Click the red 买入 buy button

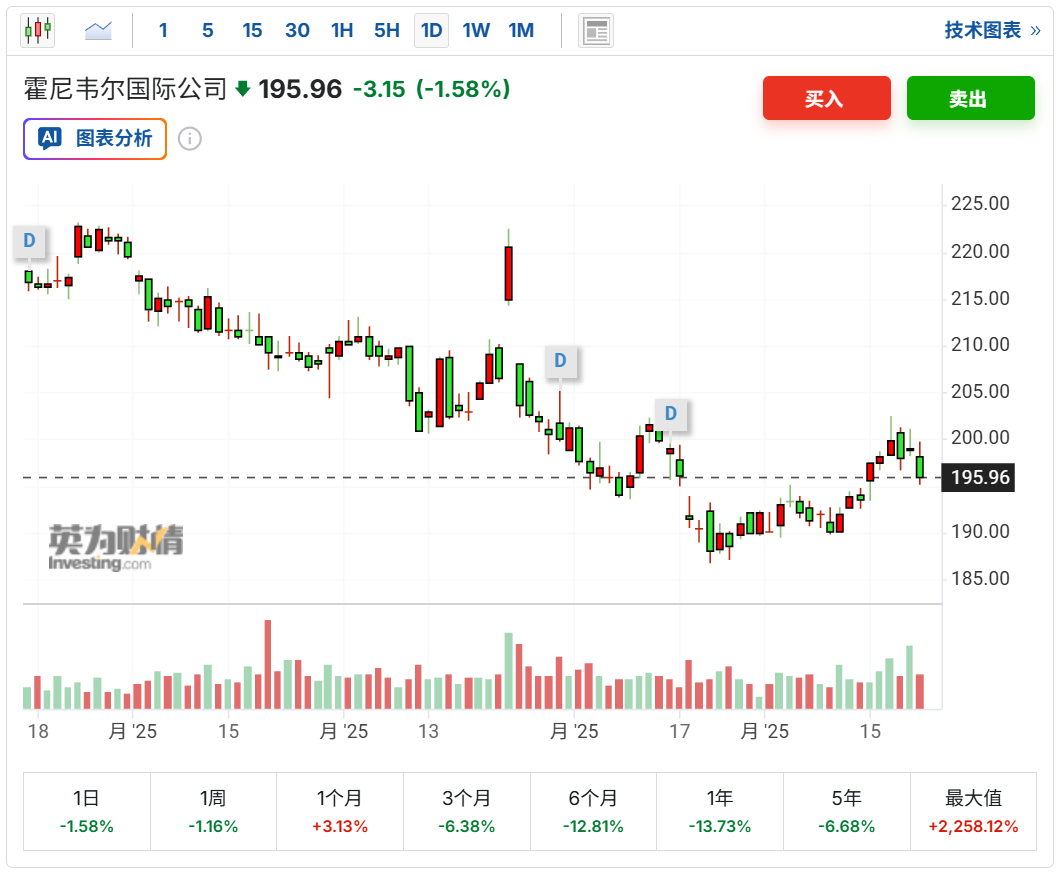point(826,98)
